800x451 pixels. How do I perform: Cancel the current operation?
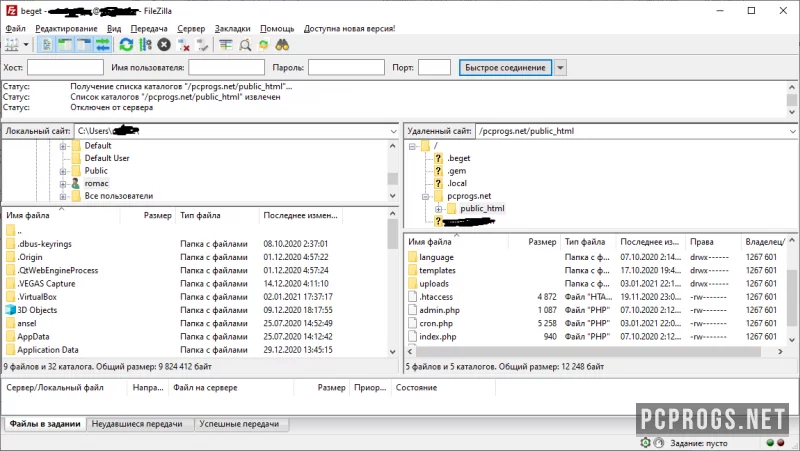(x=164, y=45)
